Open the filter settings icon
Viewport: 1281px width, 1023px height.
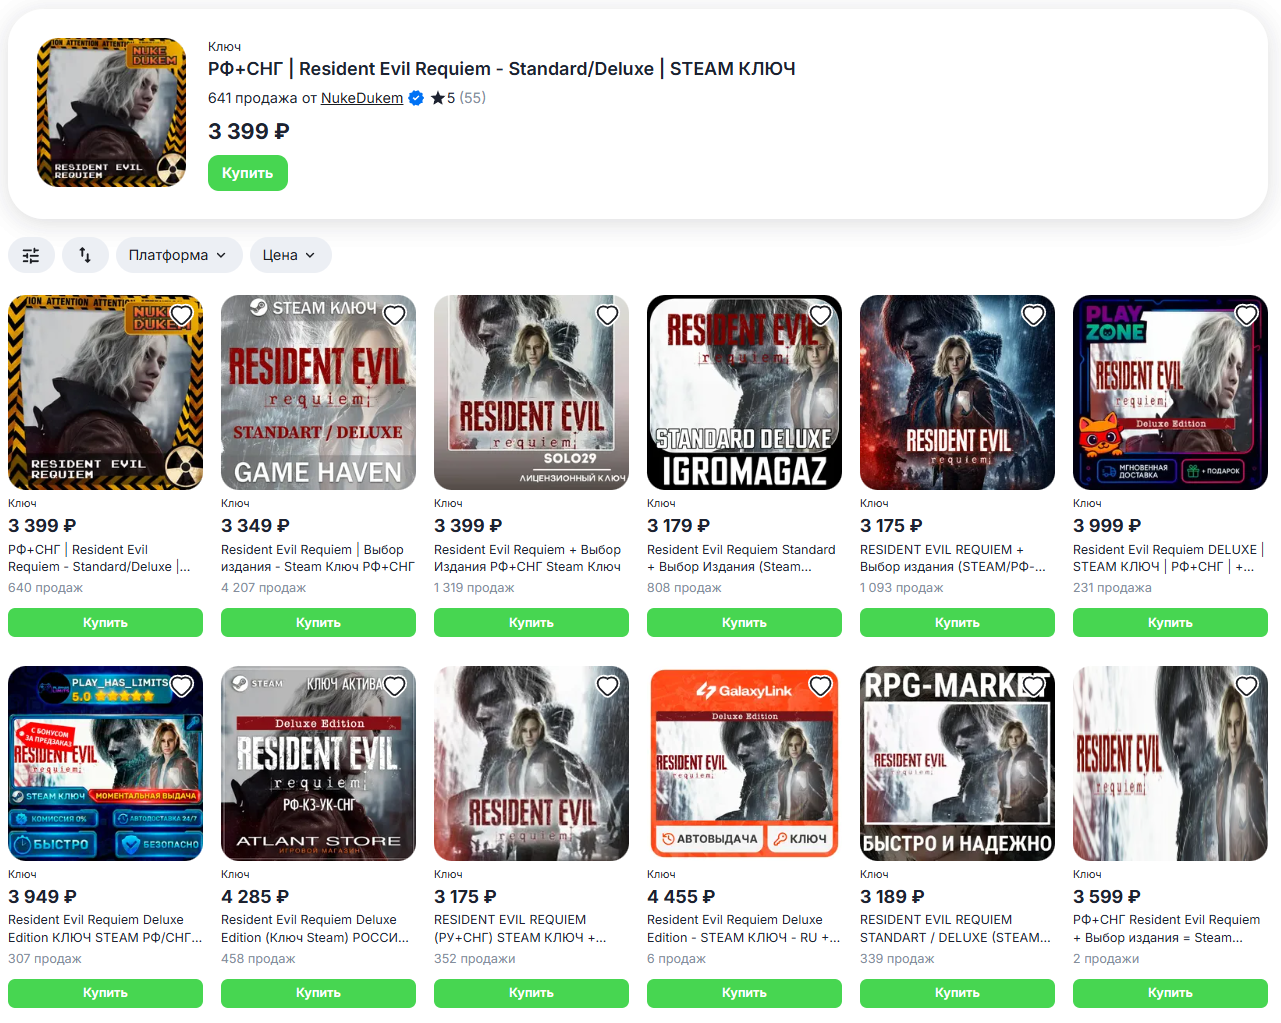click(x=31, y=255)
